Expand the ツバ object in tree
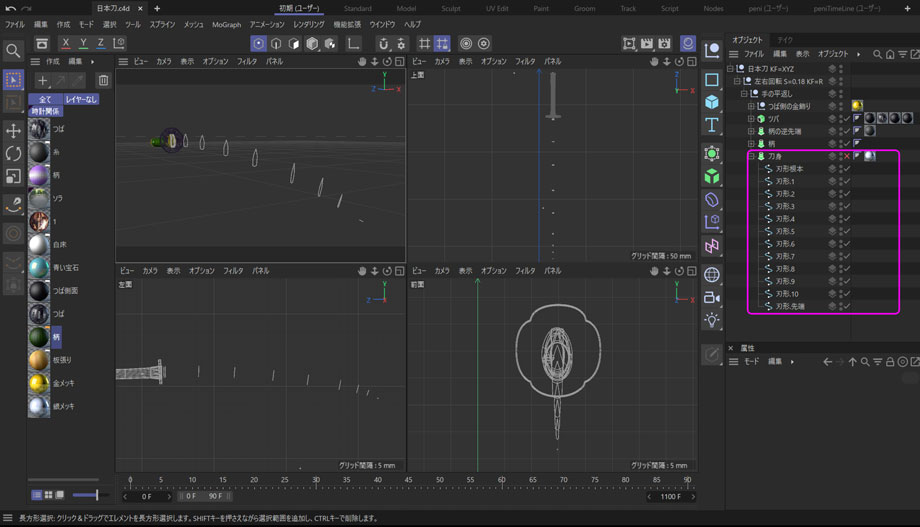The width and height of the screenshot is (920, 527). [x=751, y=119]
